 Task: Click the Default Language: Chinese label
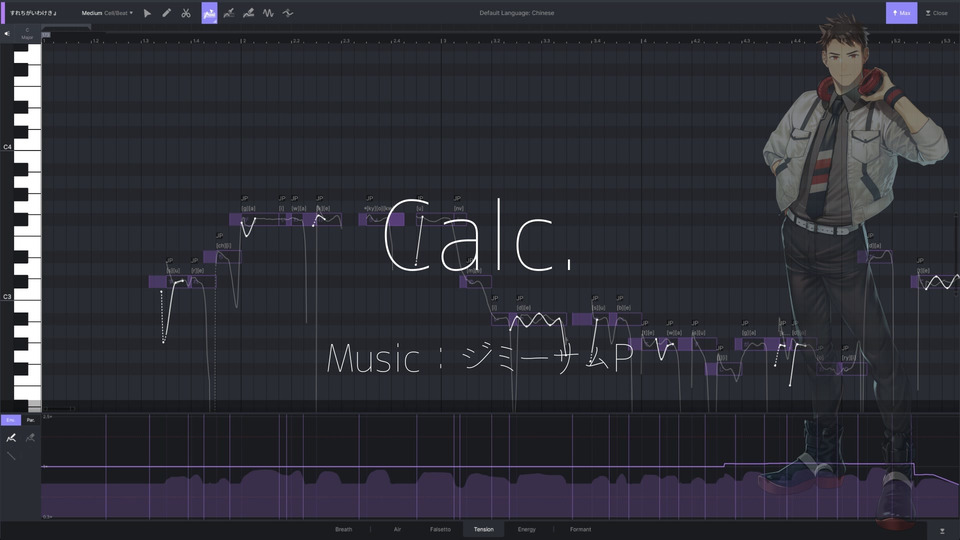pos(517,13)
